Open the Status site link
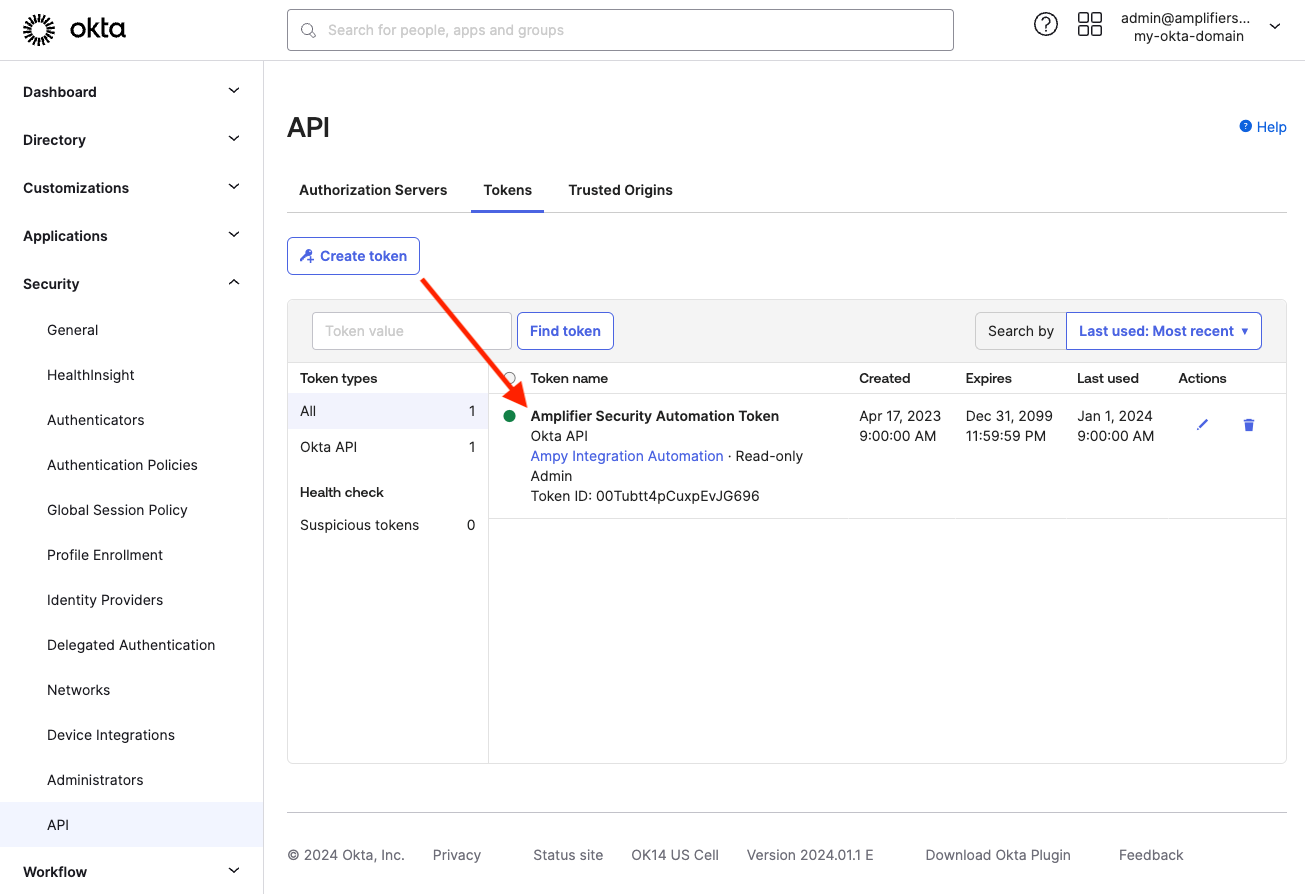 [x=568, y=855]
